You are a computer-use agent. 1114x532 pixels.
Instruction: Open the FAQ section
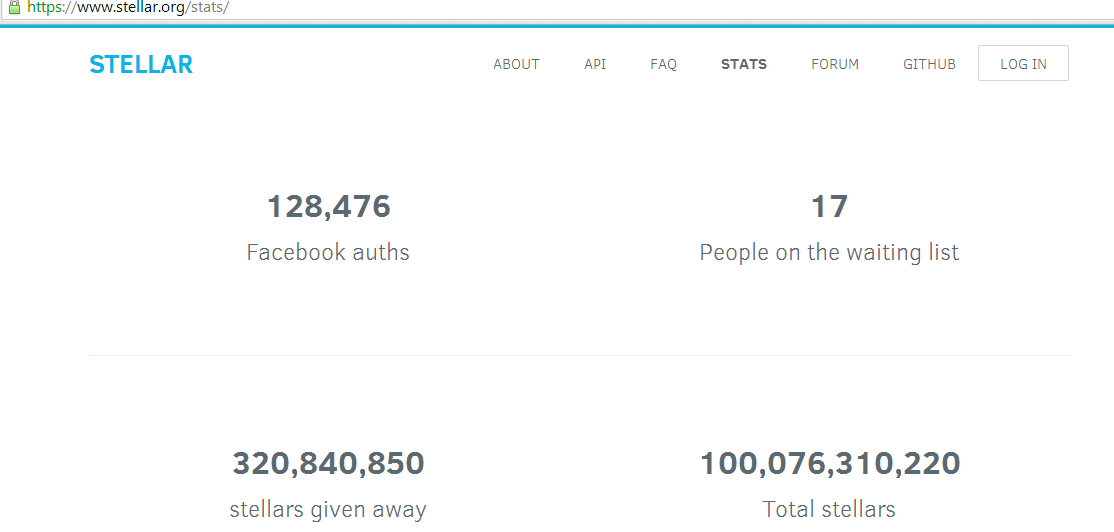[663, 64]
